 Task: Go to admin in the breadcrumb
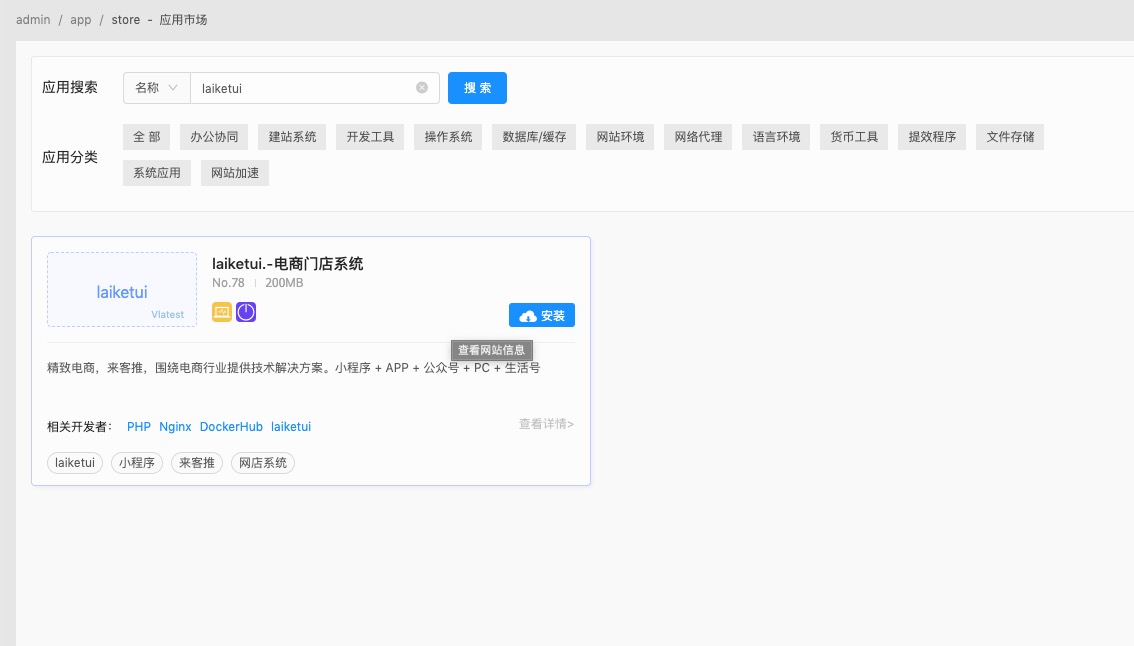pos(33,20)
